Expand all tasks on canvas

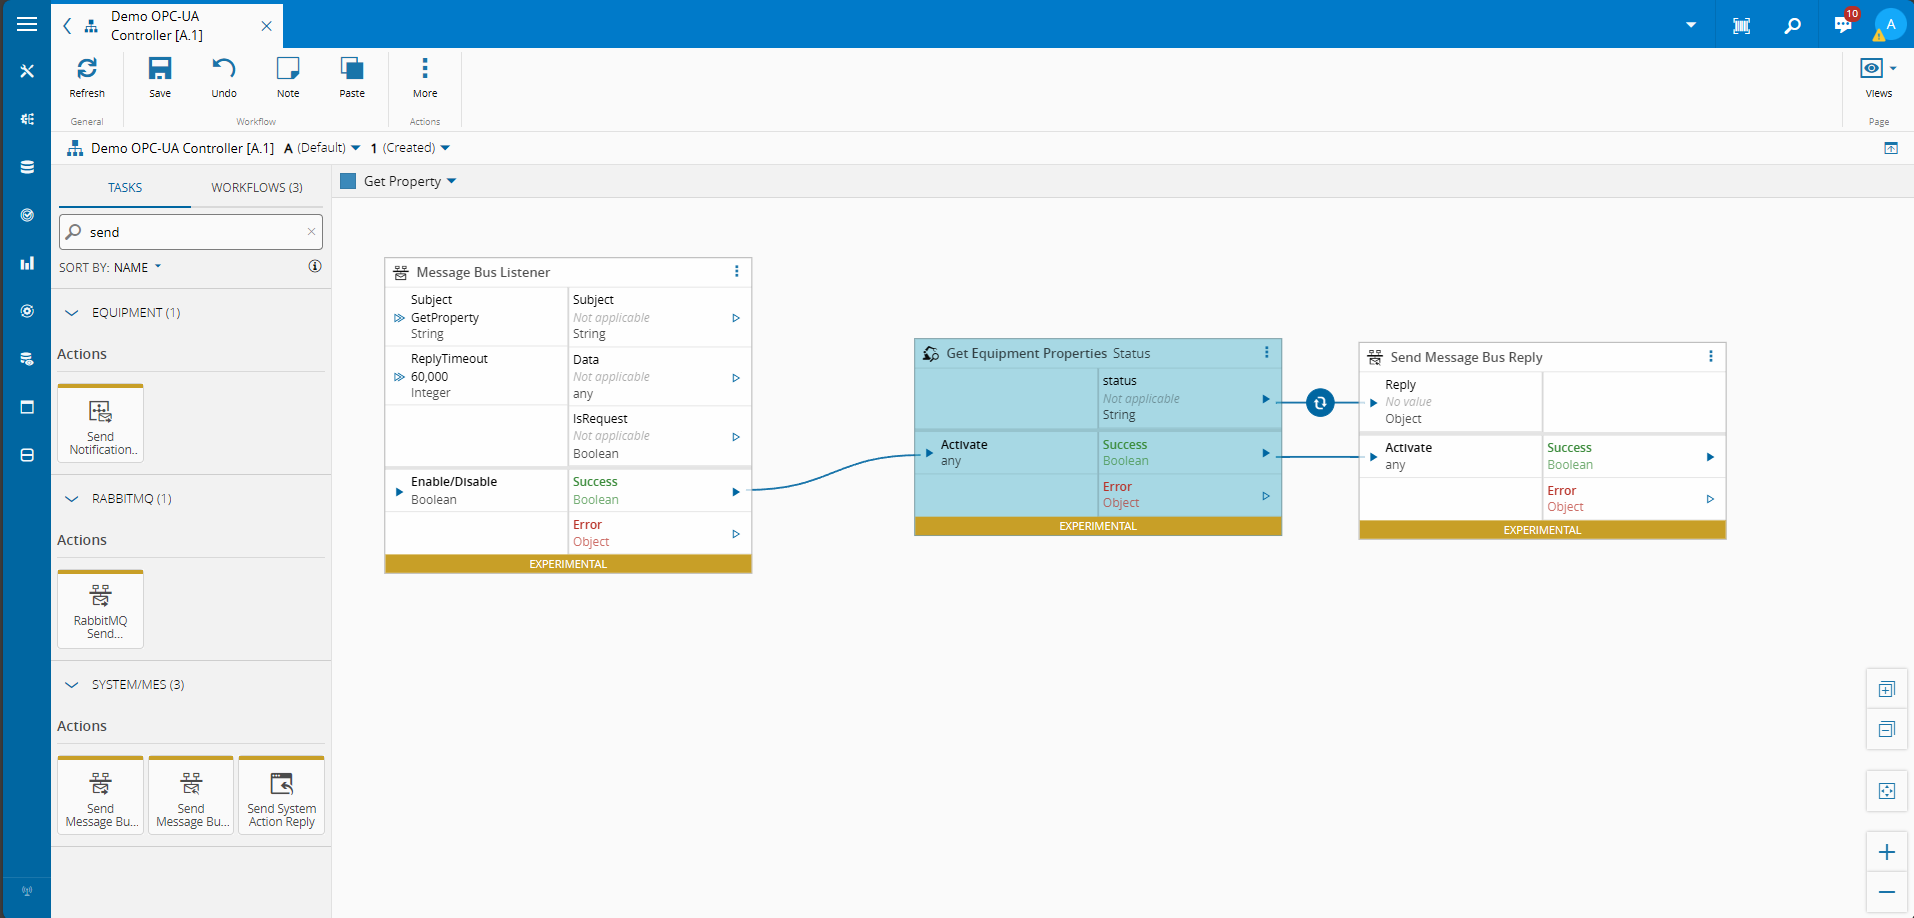(x=1887, y=690)
